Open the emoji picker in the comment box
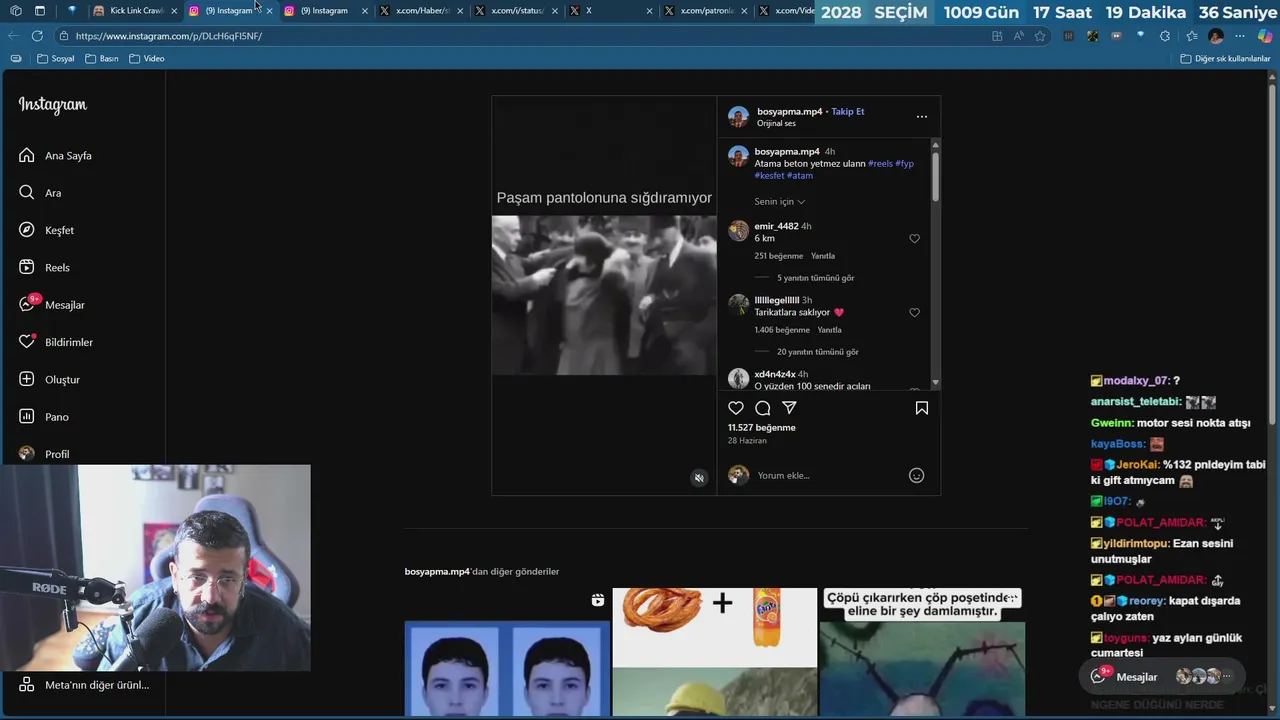 pos(916,476)
